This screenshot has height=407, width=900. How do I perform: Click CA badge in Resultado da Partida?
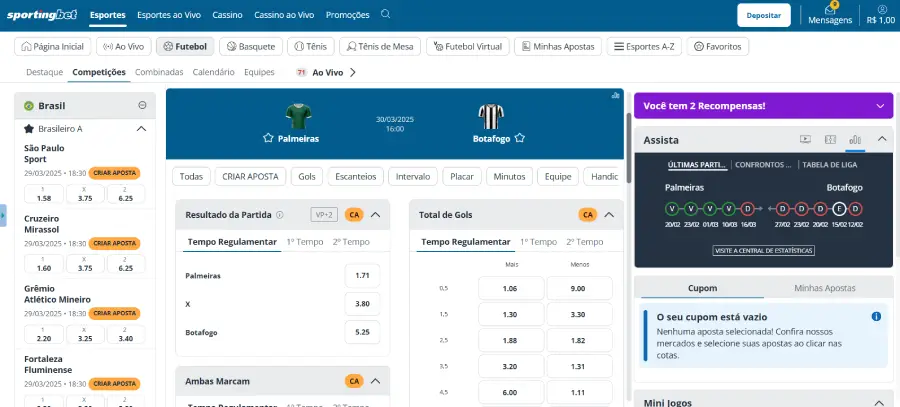tap(354, 215)
